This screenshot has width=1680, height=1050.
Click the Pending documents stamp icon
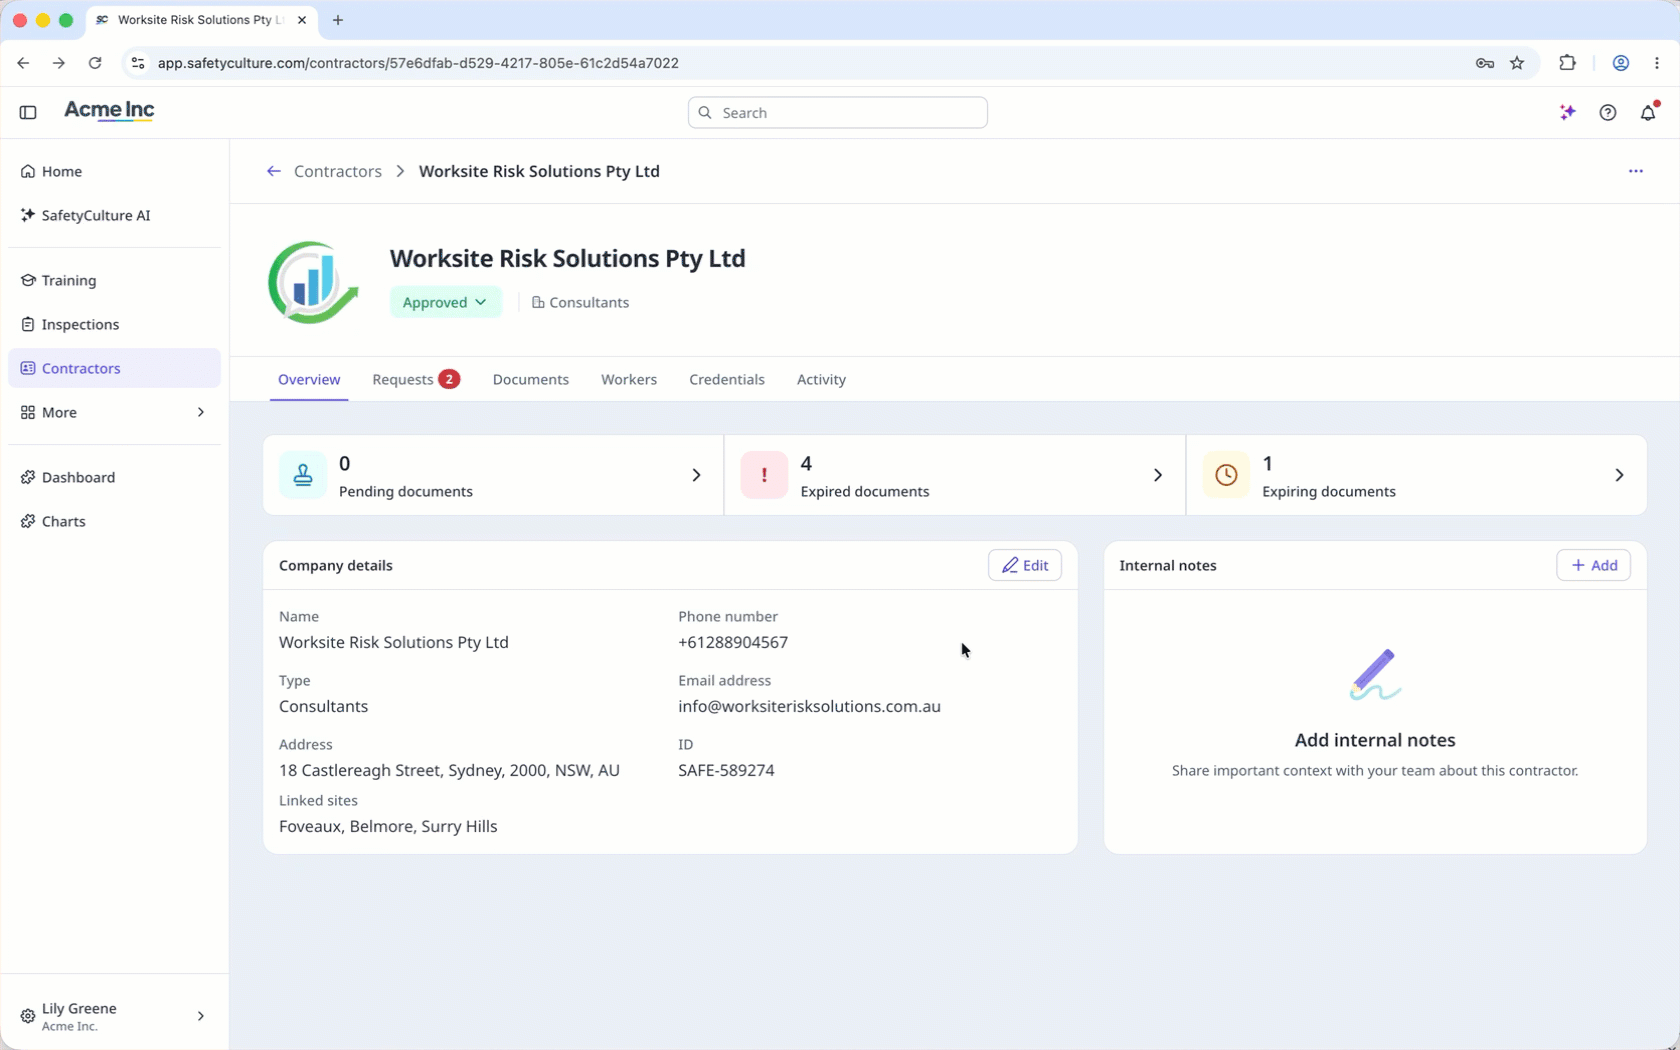(x=303, y=475)
